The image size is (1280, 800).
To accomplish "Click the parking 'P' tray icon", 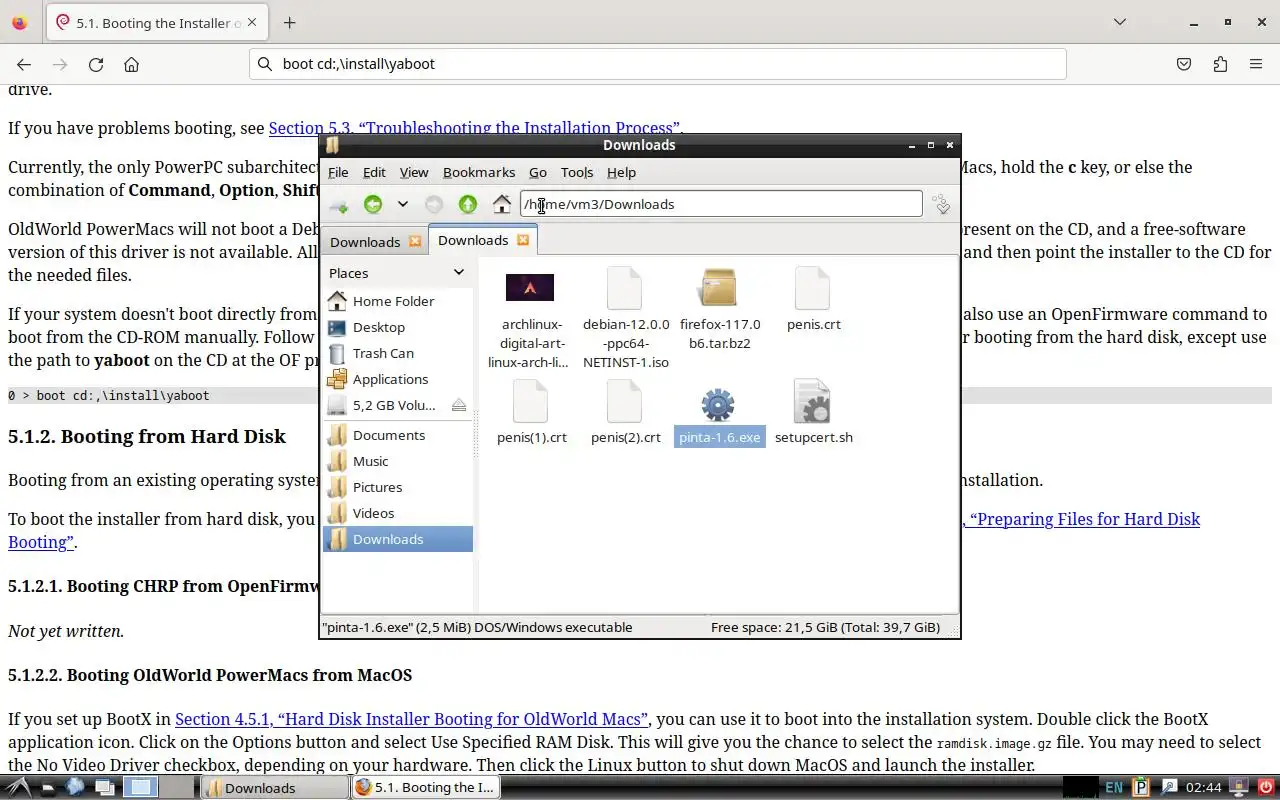I will coord(1141,787).
